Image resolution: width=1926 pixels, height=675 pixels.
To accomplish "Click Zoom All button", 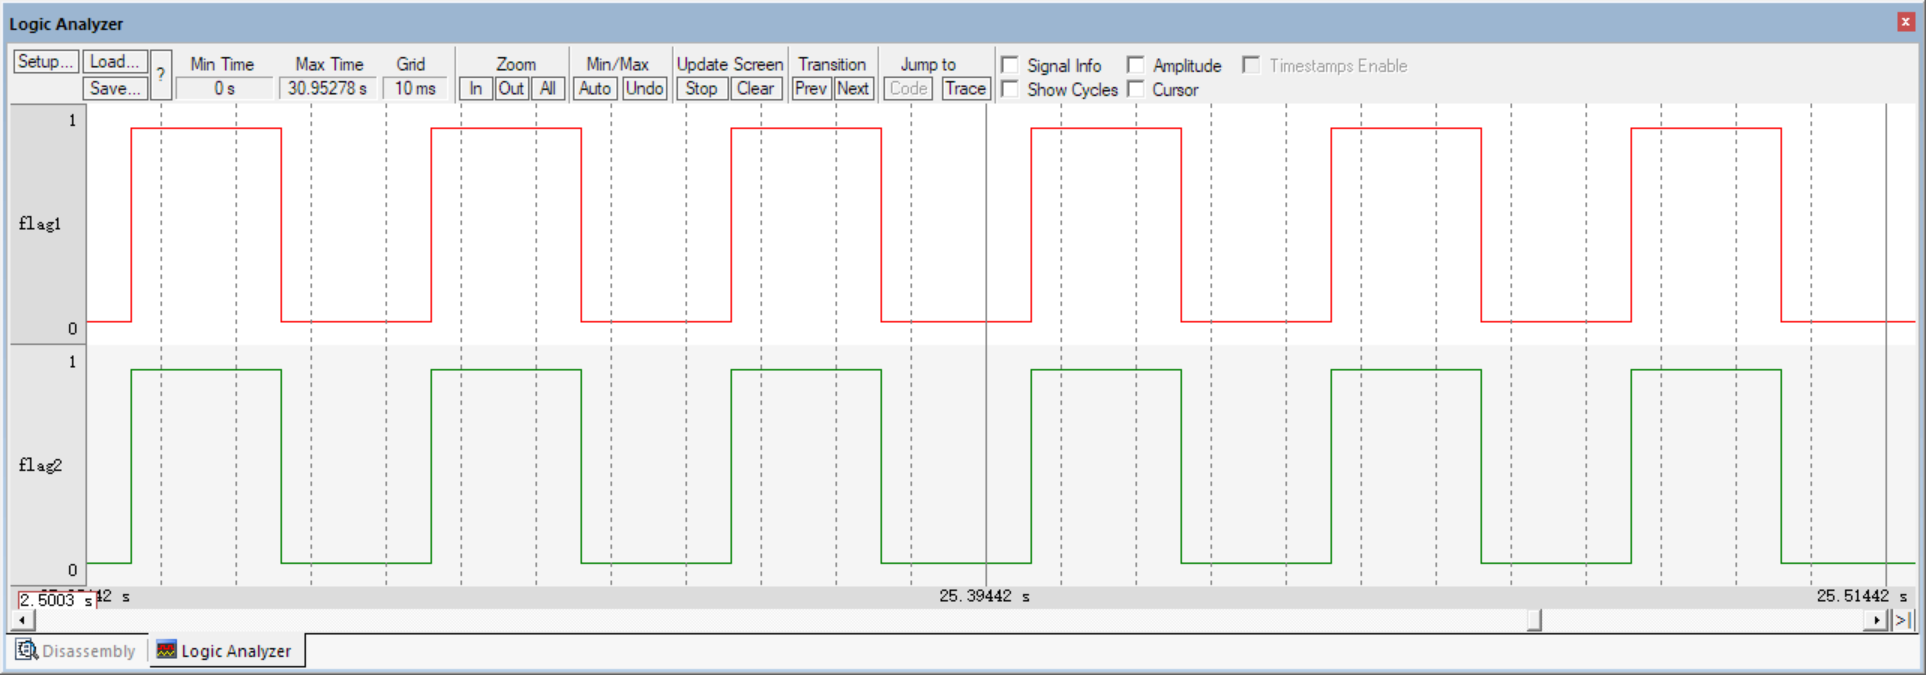I will point(547,89).
